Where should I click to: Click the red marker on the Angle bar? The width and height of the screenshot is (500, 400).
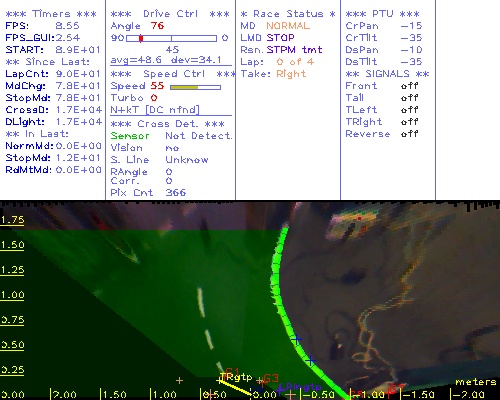coord(141,38)
